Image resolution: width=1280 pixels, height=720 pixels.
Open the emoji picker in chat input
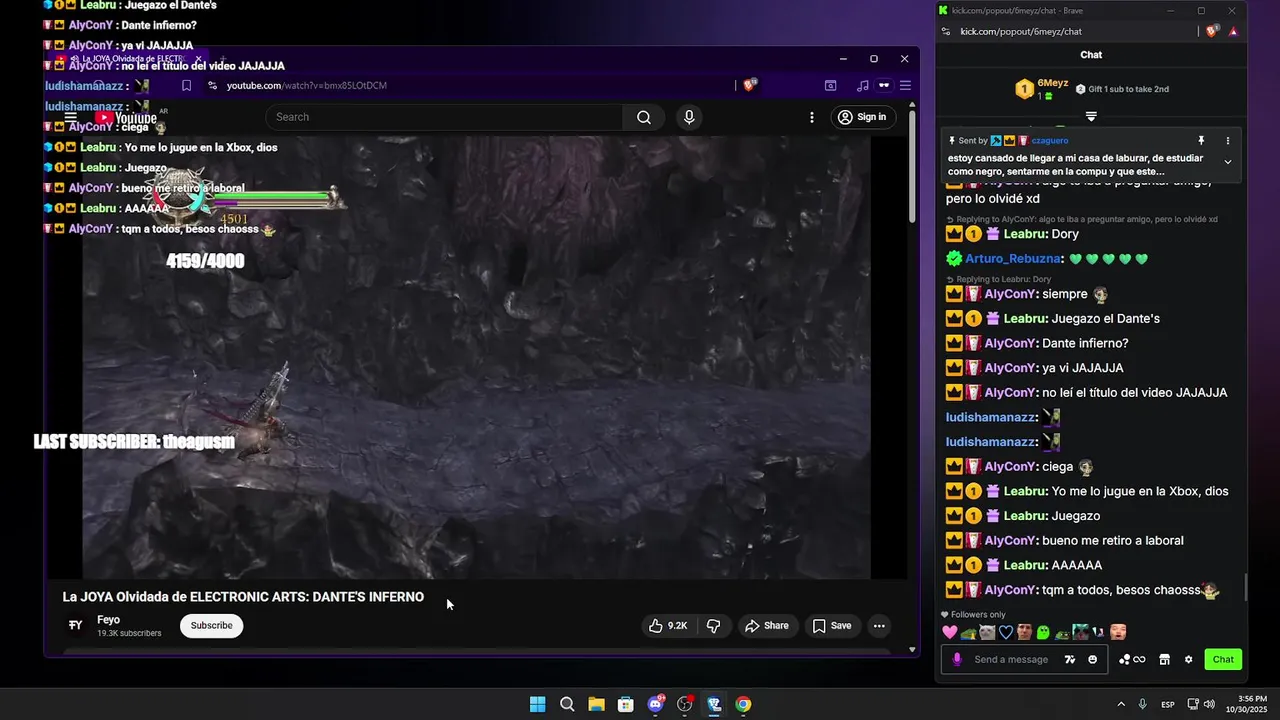1092,659
